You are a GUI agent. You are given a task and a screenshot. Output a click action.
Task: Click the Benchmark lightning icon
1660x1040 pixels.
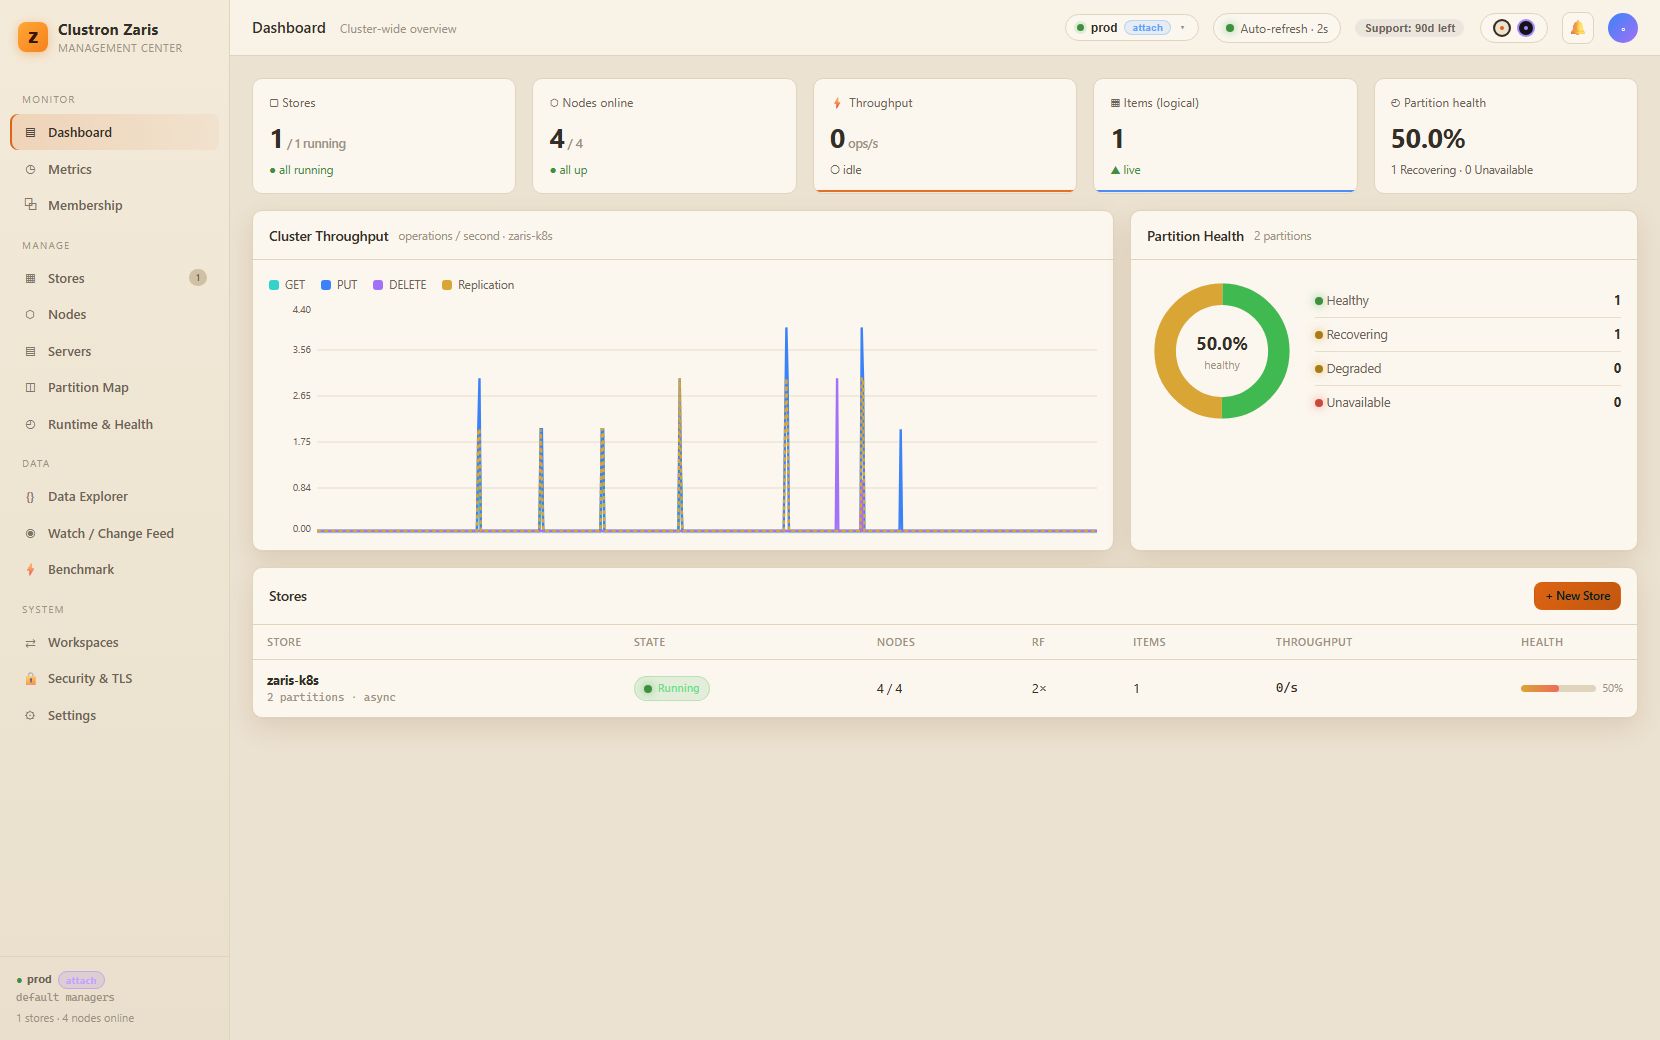pyautogui.click(x=30, y=569)
